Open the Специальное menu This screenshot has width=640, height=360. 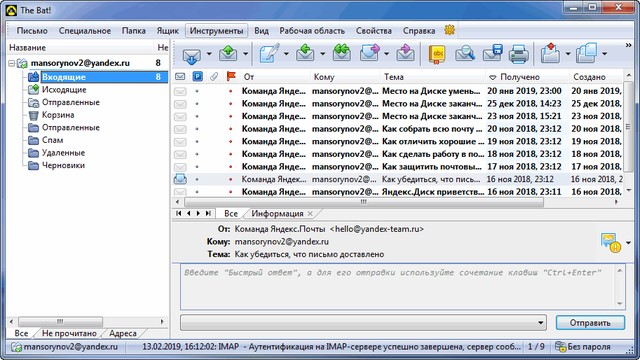point(85,31)
